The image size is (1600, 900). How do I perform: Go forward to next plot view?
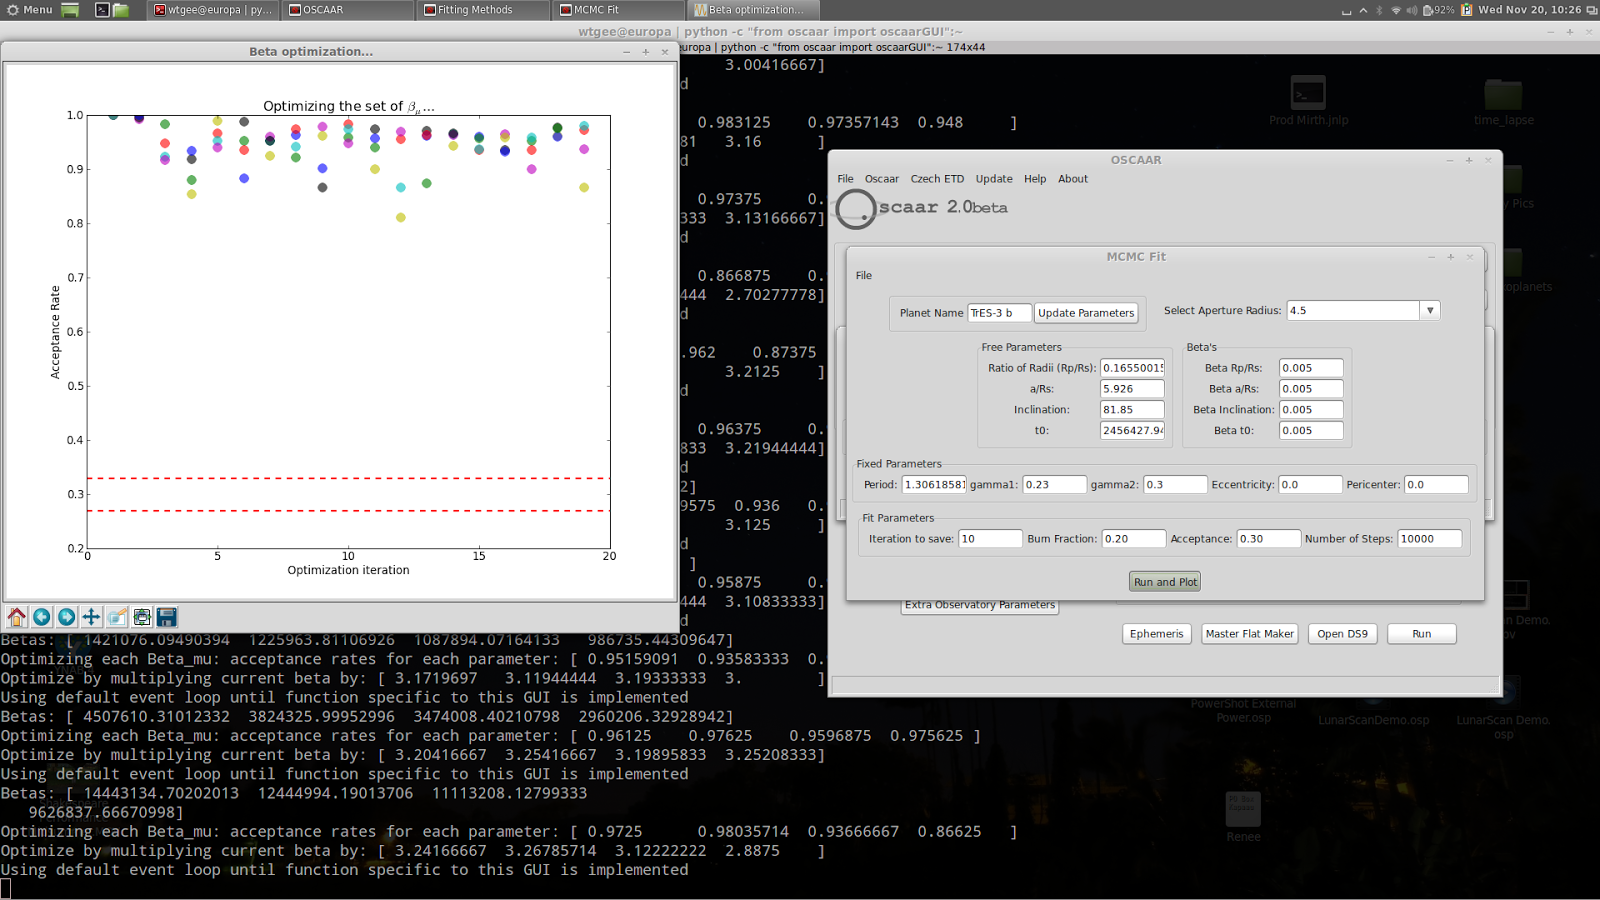66,617
